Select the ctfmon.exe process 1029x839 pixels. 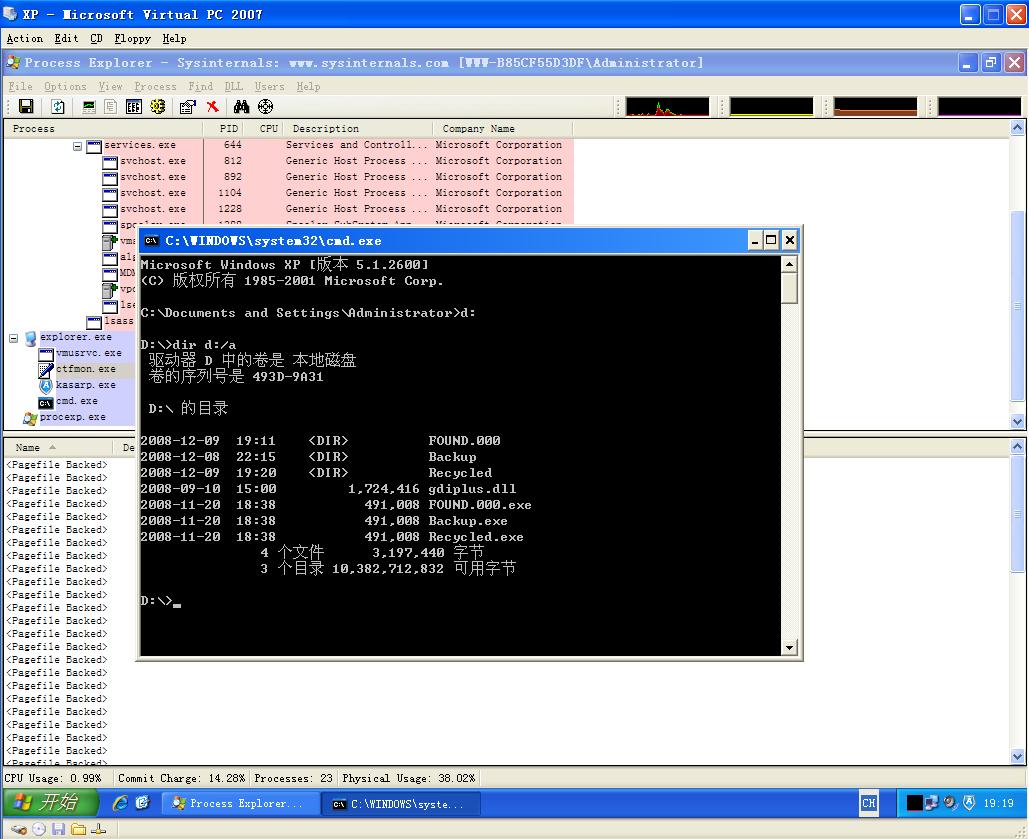pyautogui.click(x=85, y=369)
